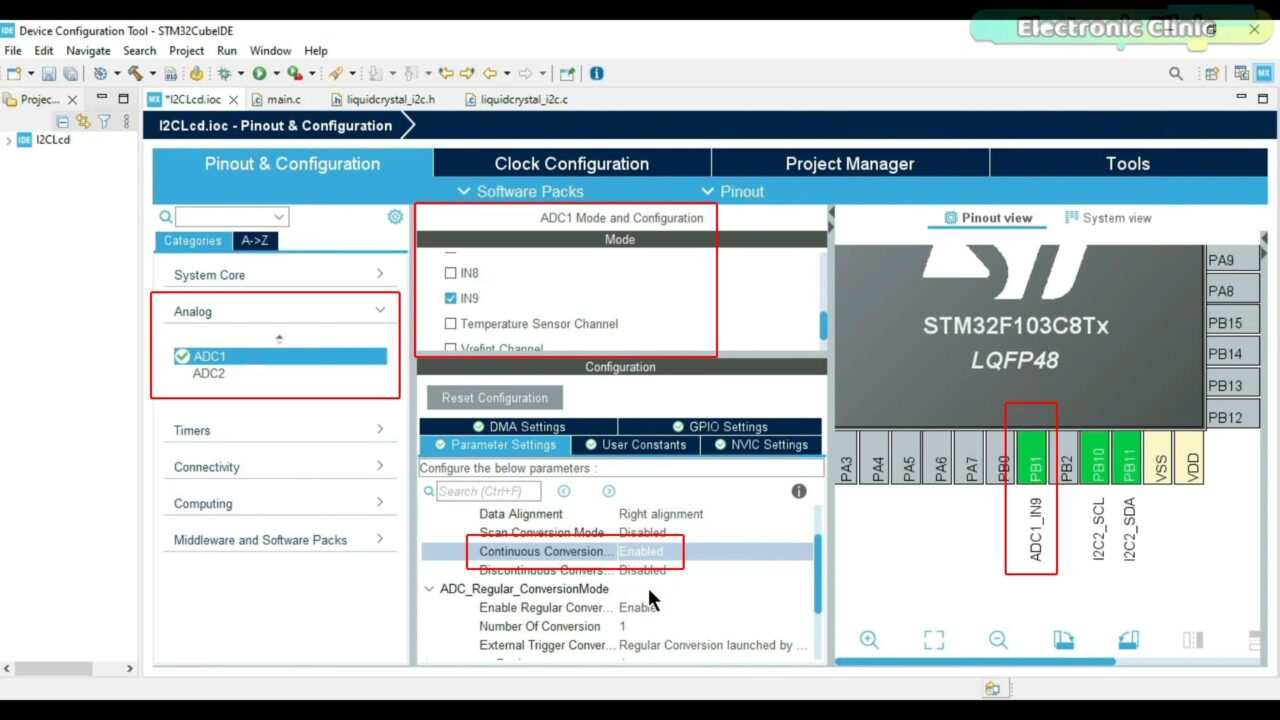Open the peripheral search combo box
The image size is (1280, 720).
coord(232,217)
